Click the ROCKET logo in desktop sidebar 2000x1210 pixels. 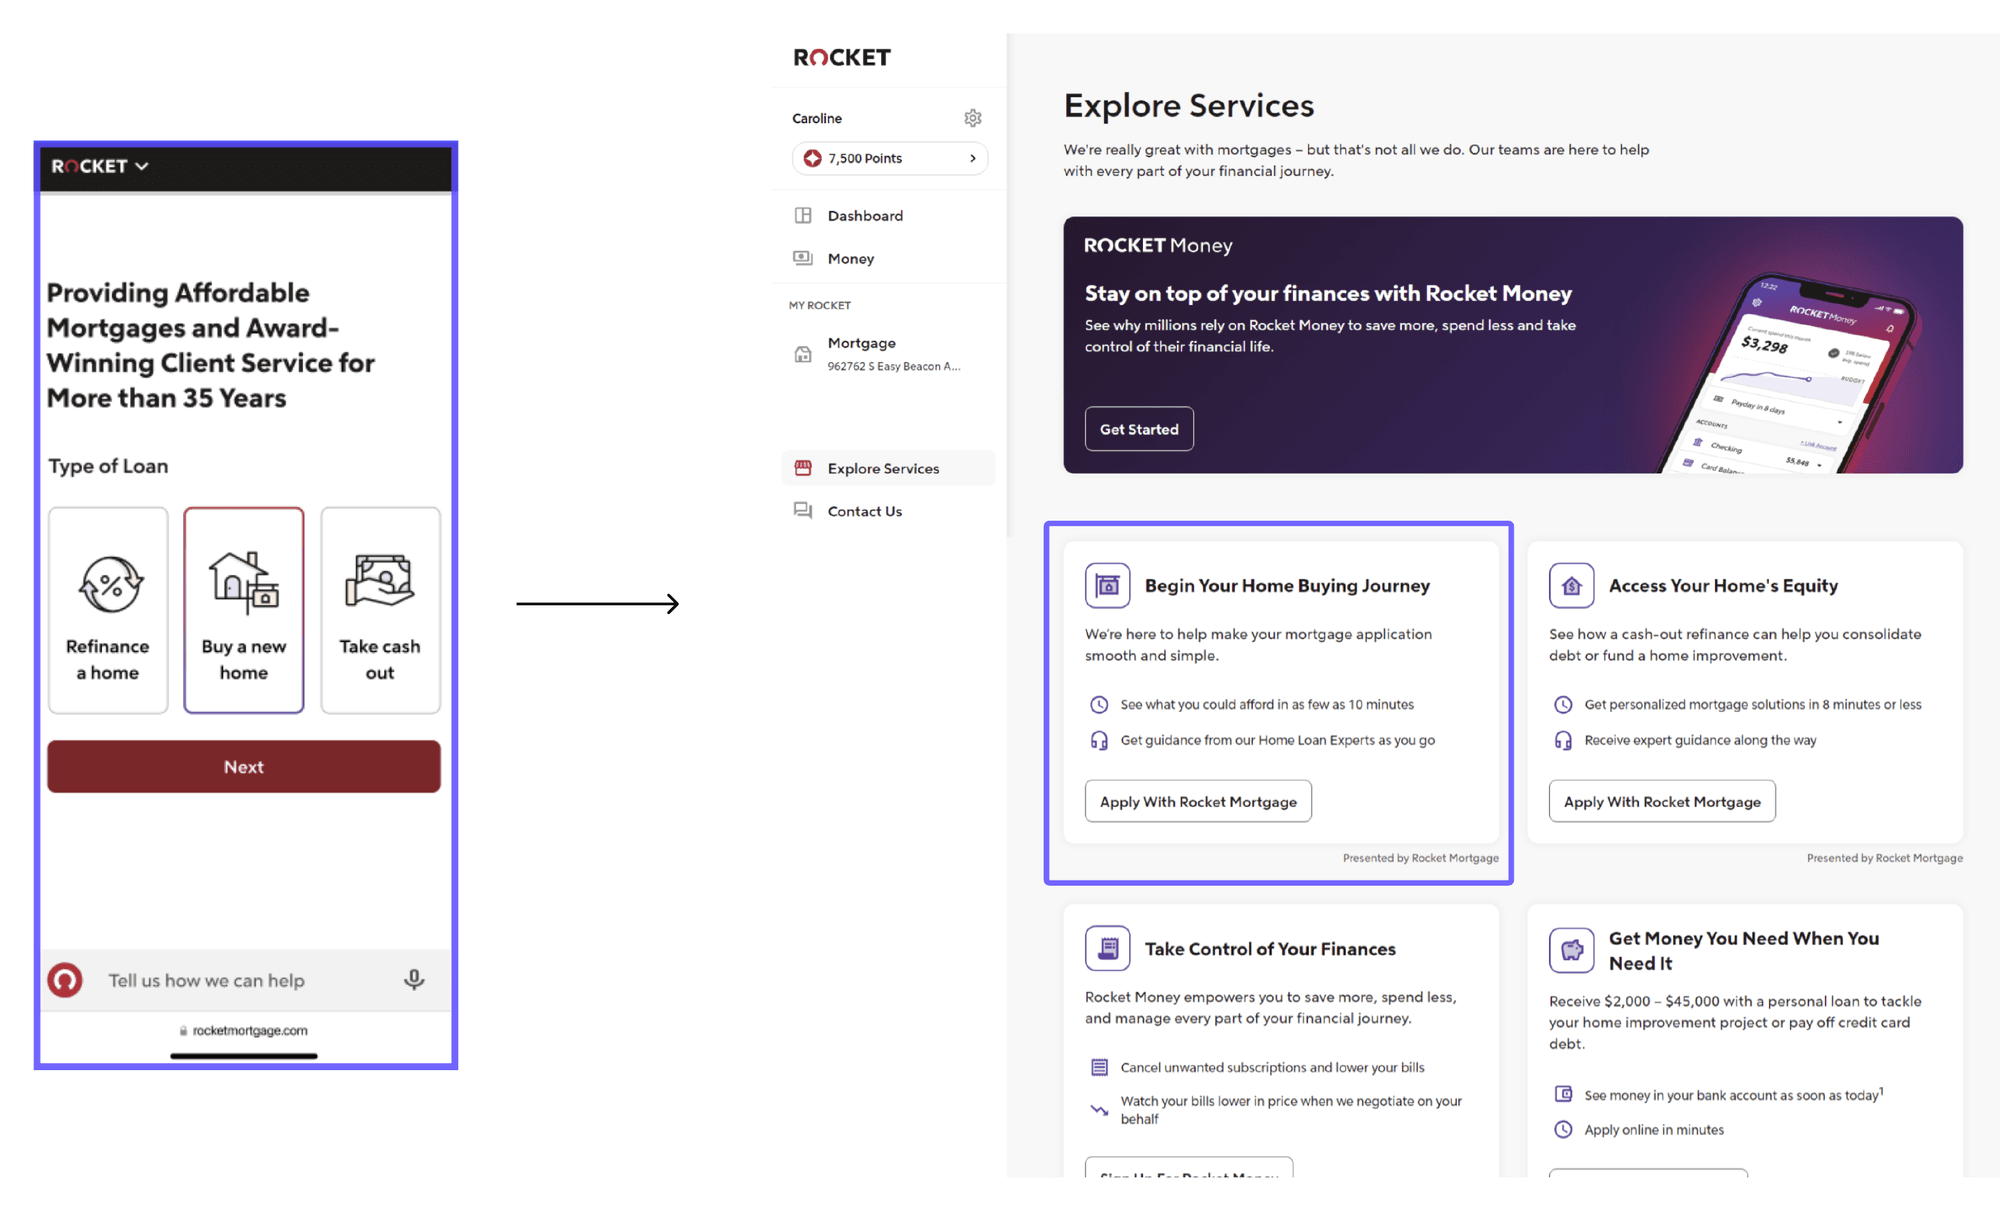coord(842,58)
